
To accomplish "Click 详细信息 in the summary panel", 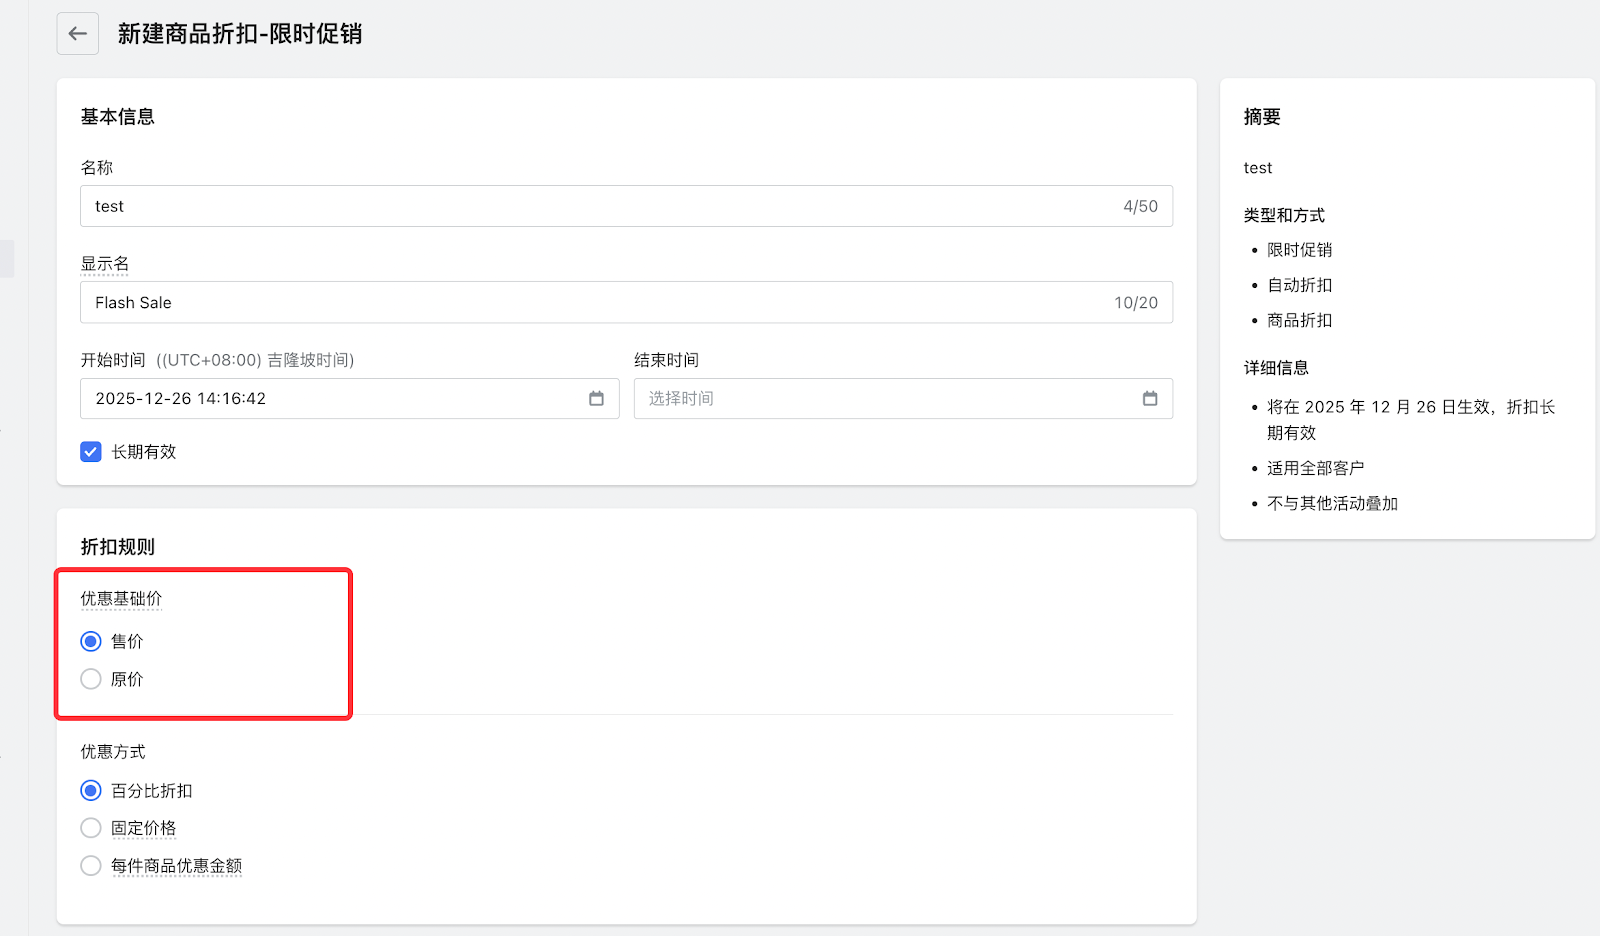I will click(1276, 368).
